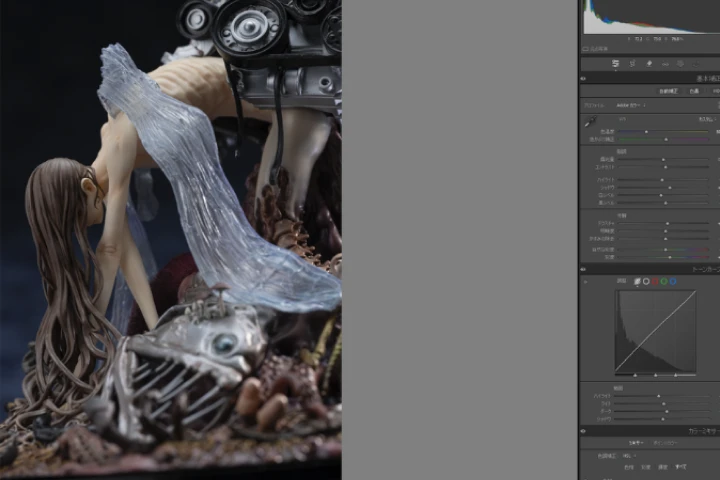Select the Crop overlay tool icon
This screenshot has height=480, width=720.
coord(632,64)
